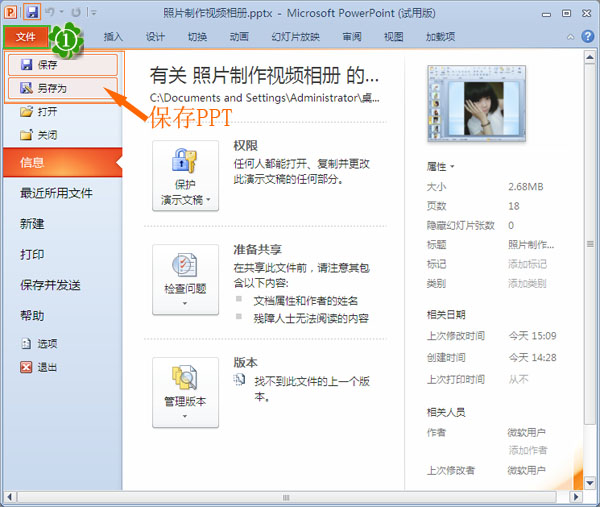Click the 今天 15:09 modified time

(532, 336)
